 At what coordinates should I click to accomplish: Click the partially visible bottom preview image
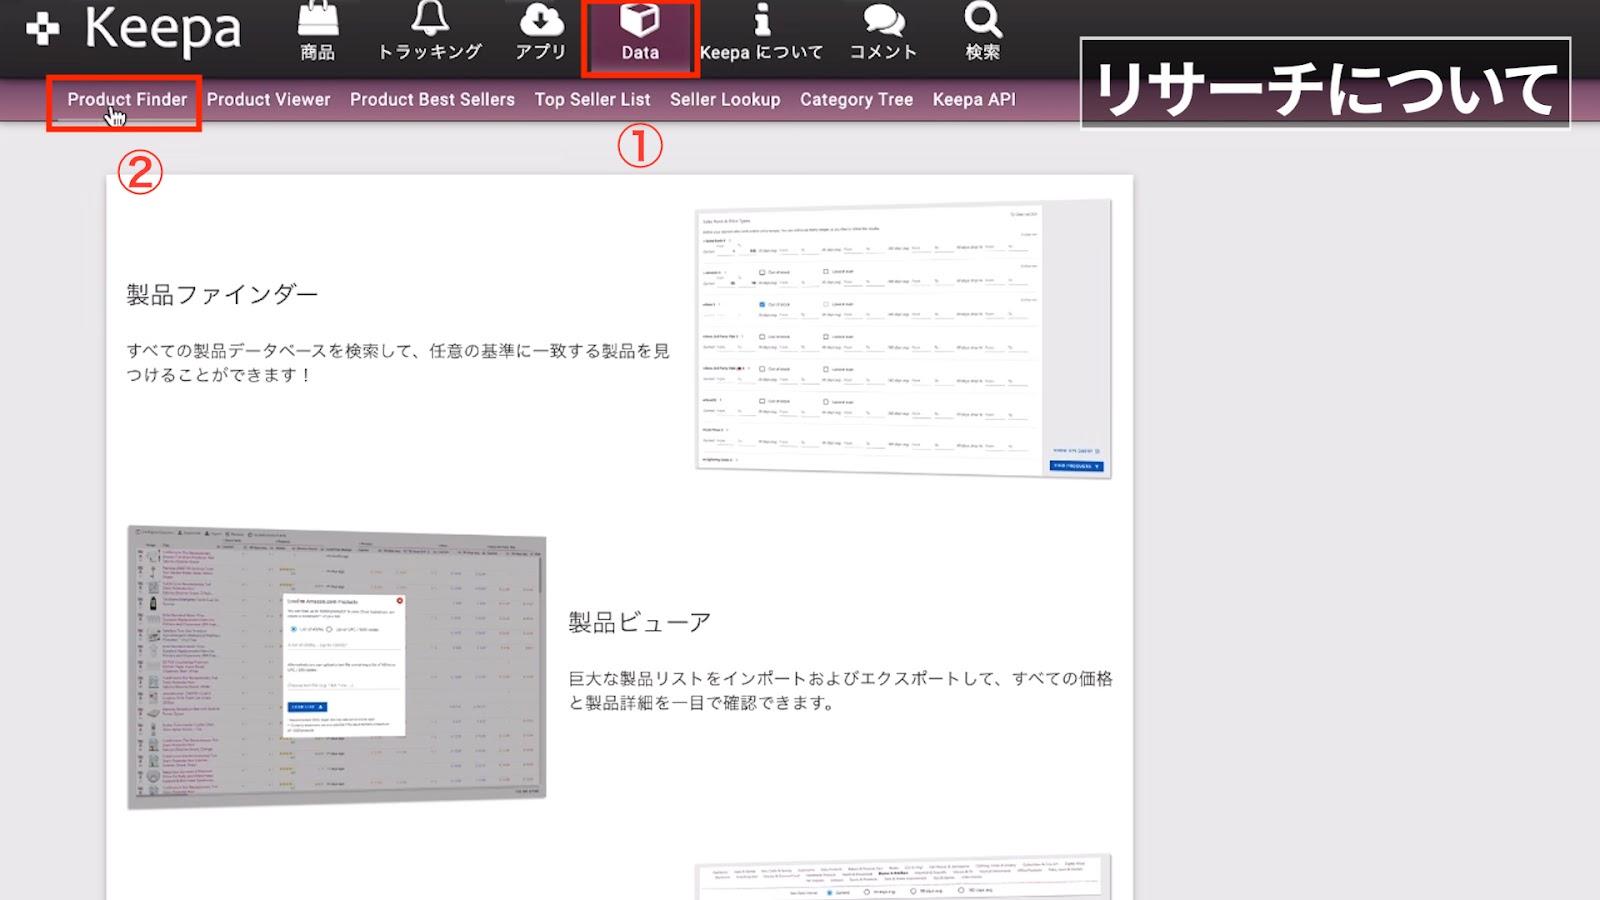[x=902, y=878]
